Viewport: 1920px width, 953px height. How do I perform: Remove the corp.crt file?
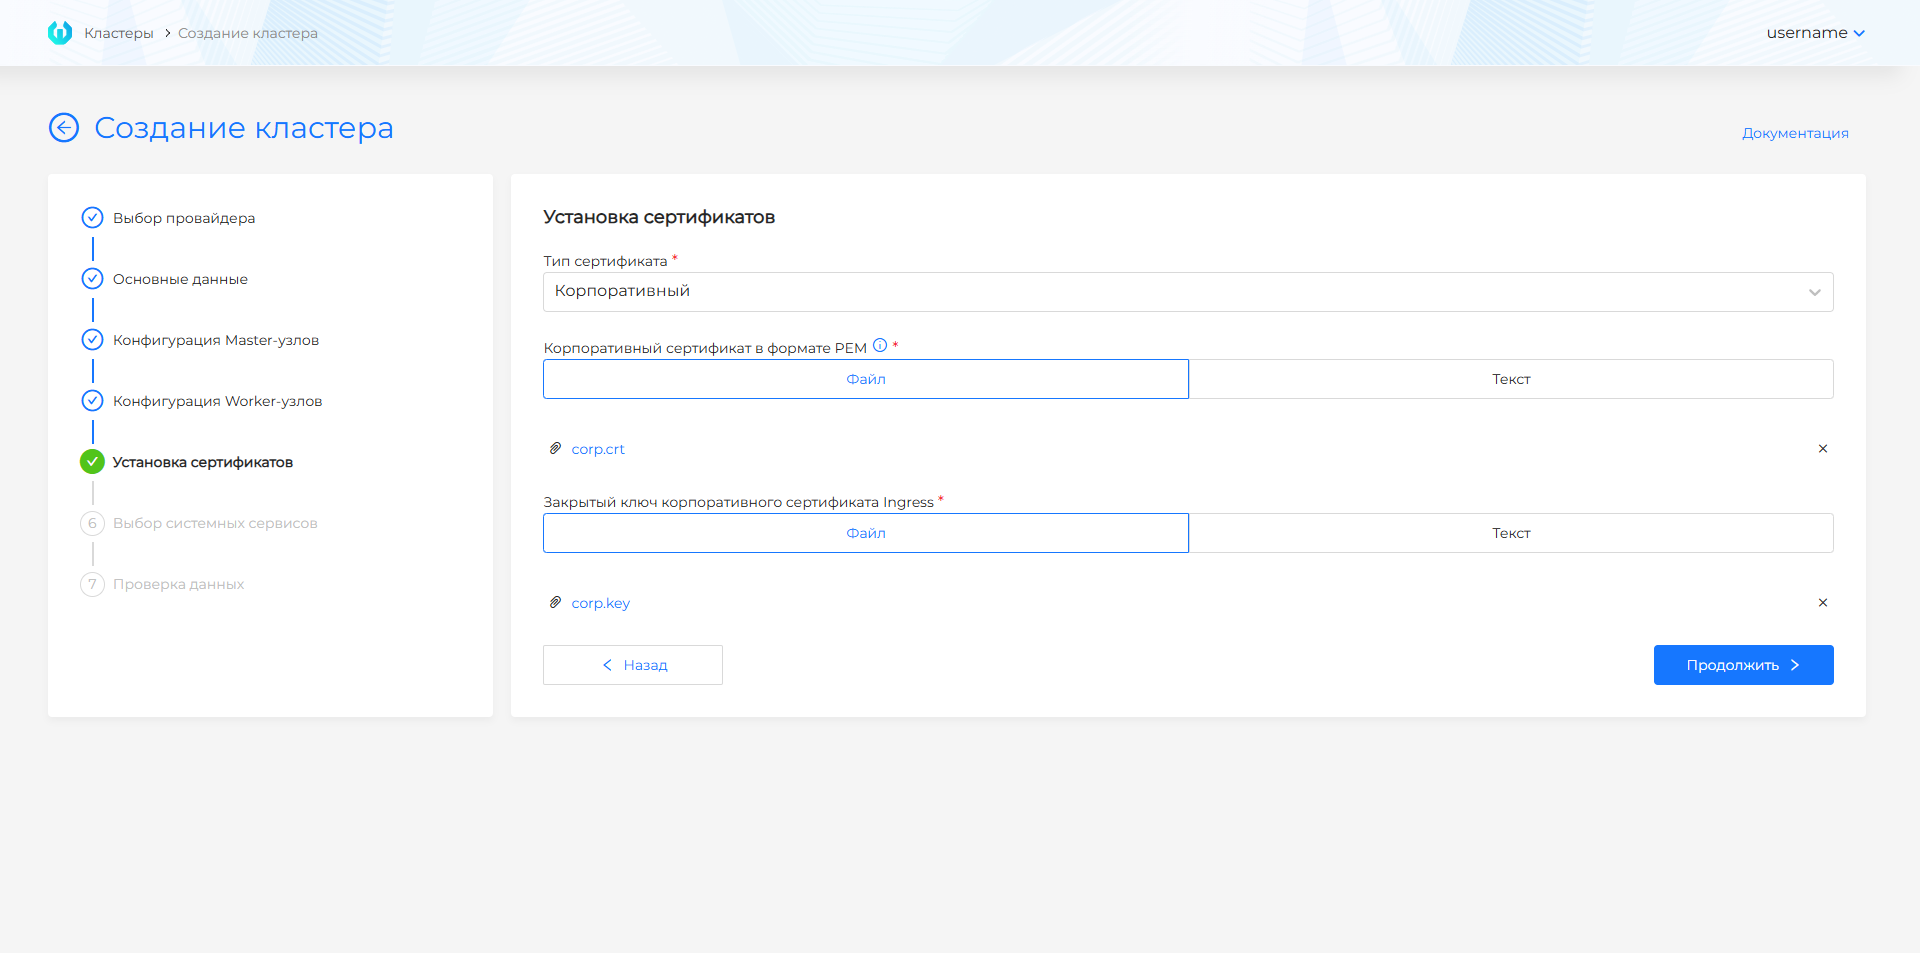pos(1822,449)
